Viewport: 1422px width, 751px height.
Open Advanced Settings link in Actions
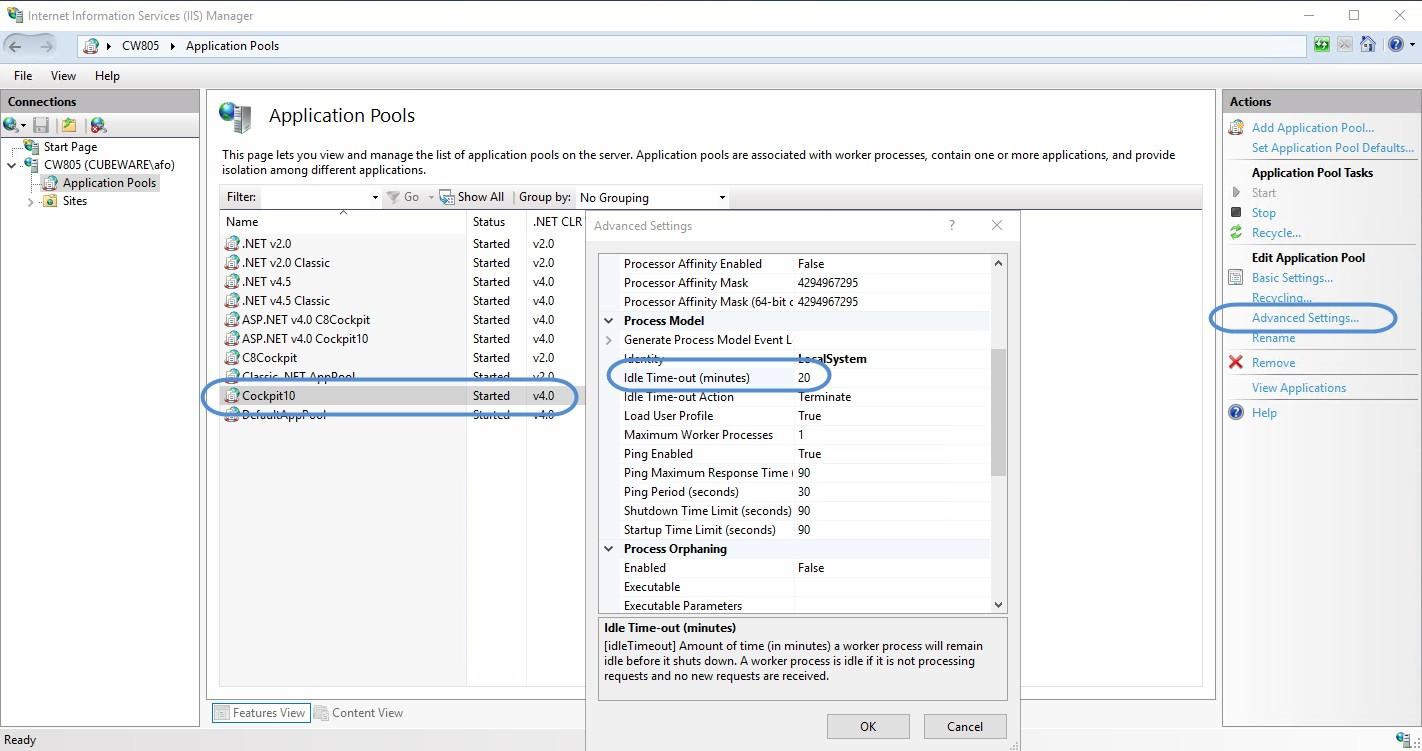(1305, 318)
